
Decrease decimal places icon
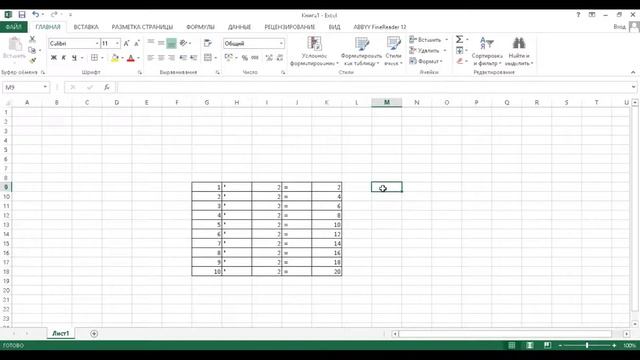280,58
